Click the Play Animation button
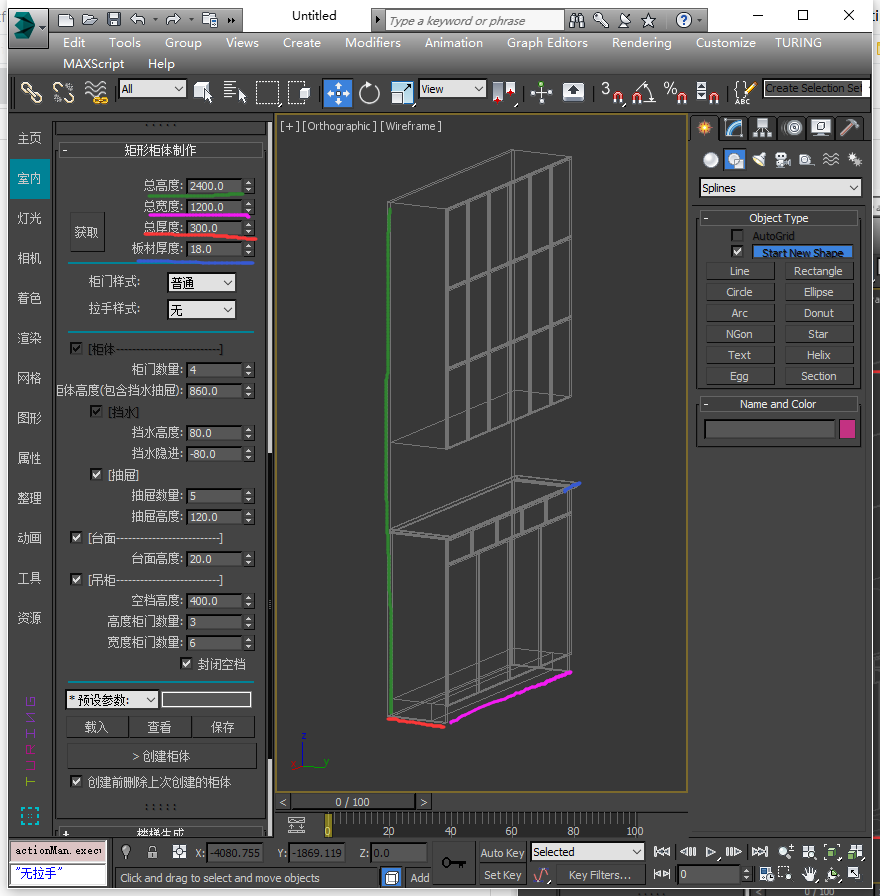The width and height of the screenshot is (880, 896). (710, 851)
